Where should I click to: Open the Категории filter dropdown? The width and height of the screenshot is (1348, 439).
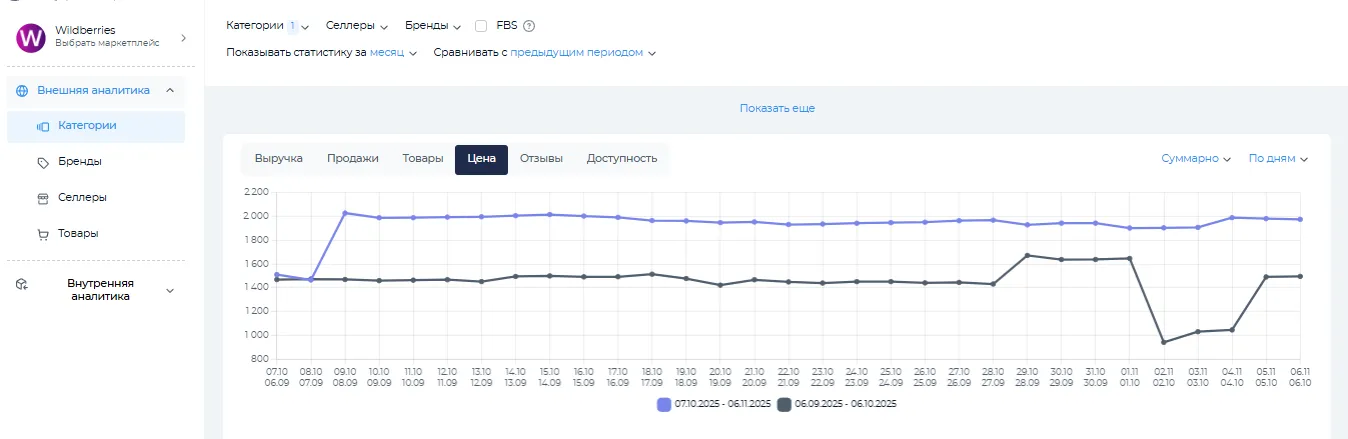point(267,25)
